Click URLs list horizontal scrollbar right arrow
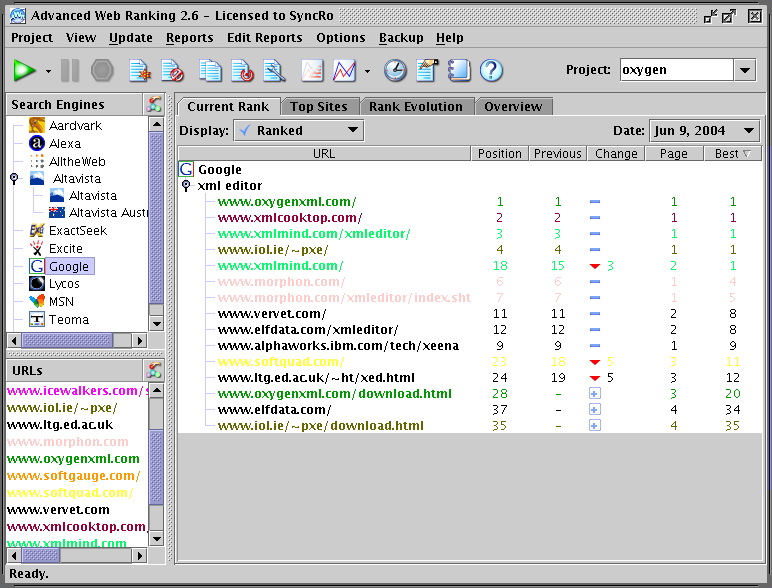772x588 pixels. pos(140,555)
